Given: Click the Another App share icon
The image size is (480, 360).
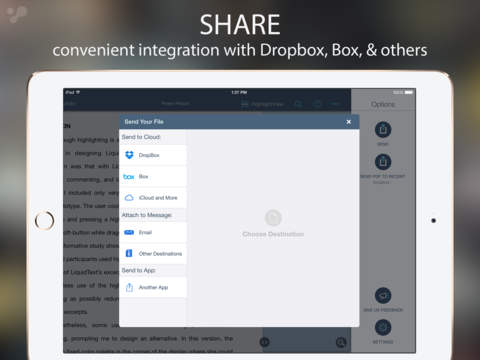Looking at the screenshot, I should click(129, 287).
